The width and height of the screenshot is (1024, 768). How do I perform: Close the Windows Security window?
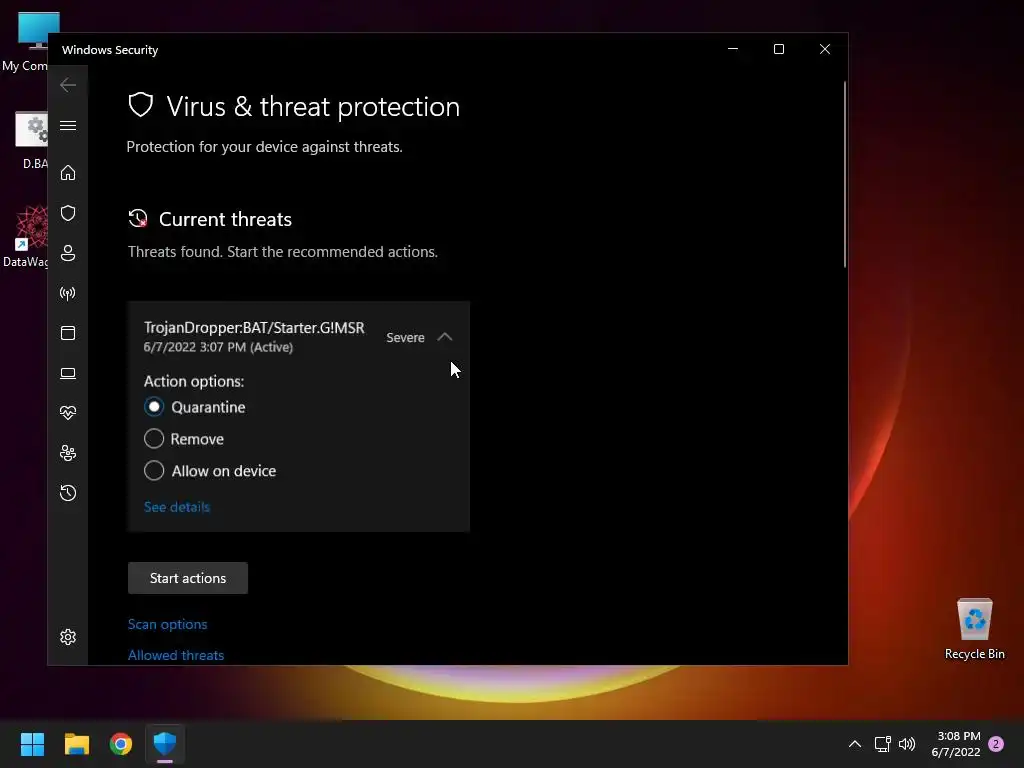(x=825, y=49)
